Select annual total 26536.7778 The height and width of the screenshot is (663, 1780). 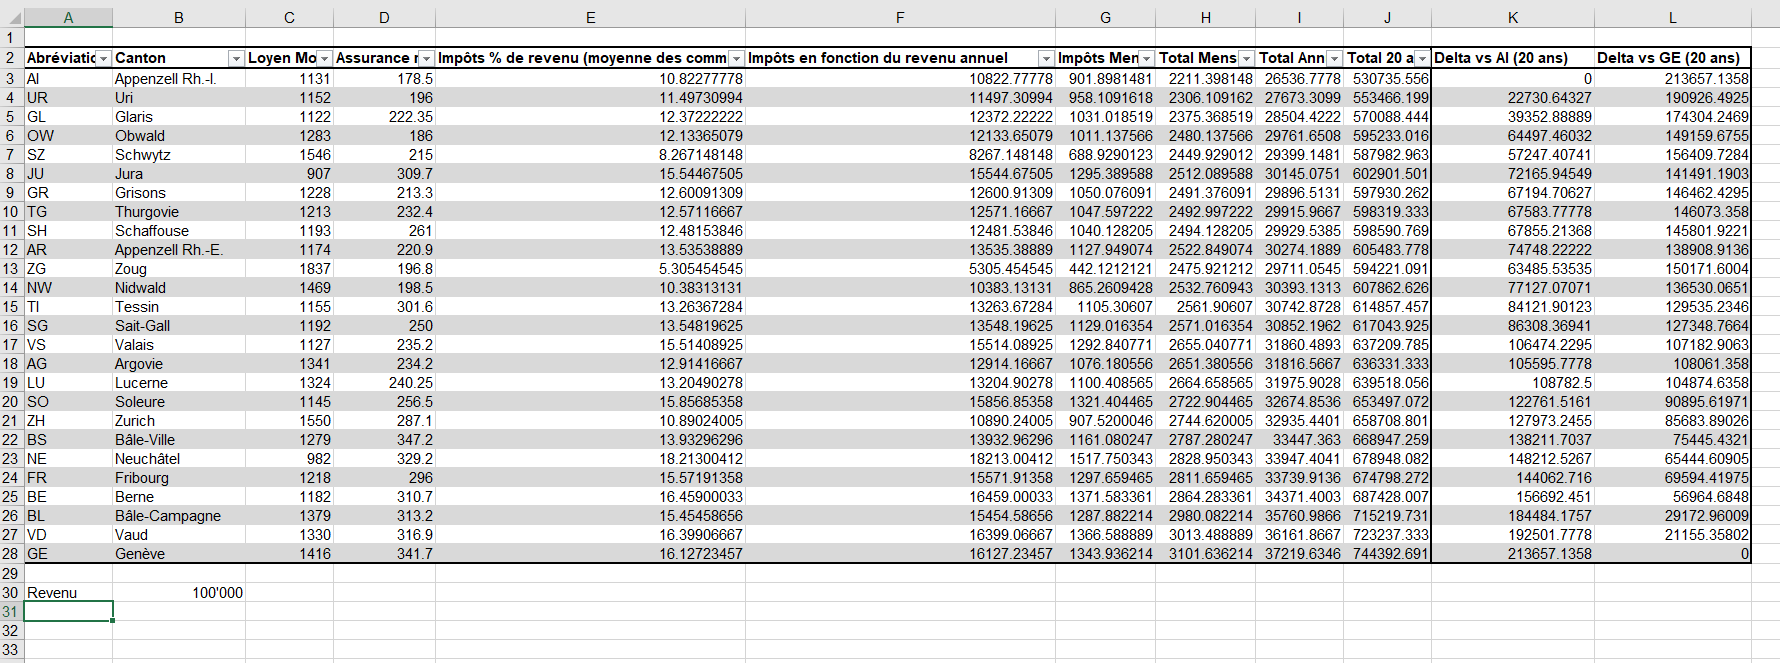[x=1299, y=79]
